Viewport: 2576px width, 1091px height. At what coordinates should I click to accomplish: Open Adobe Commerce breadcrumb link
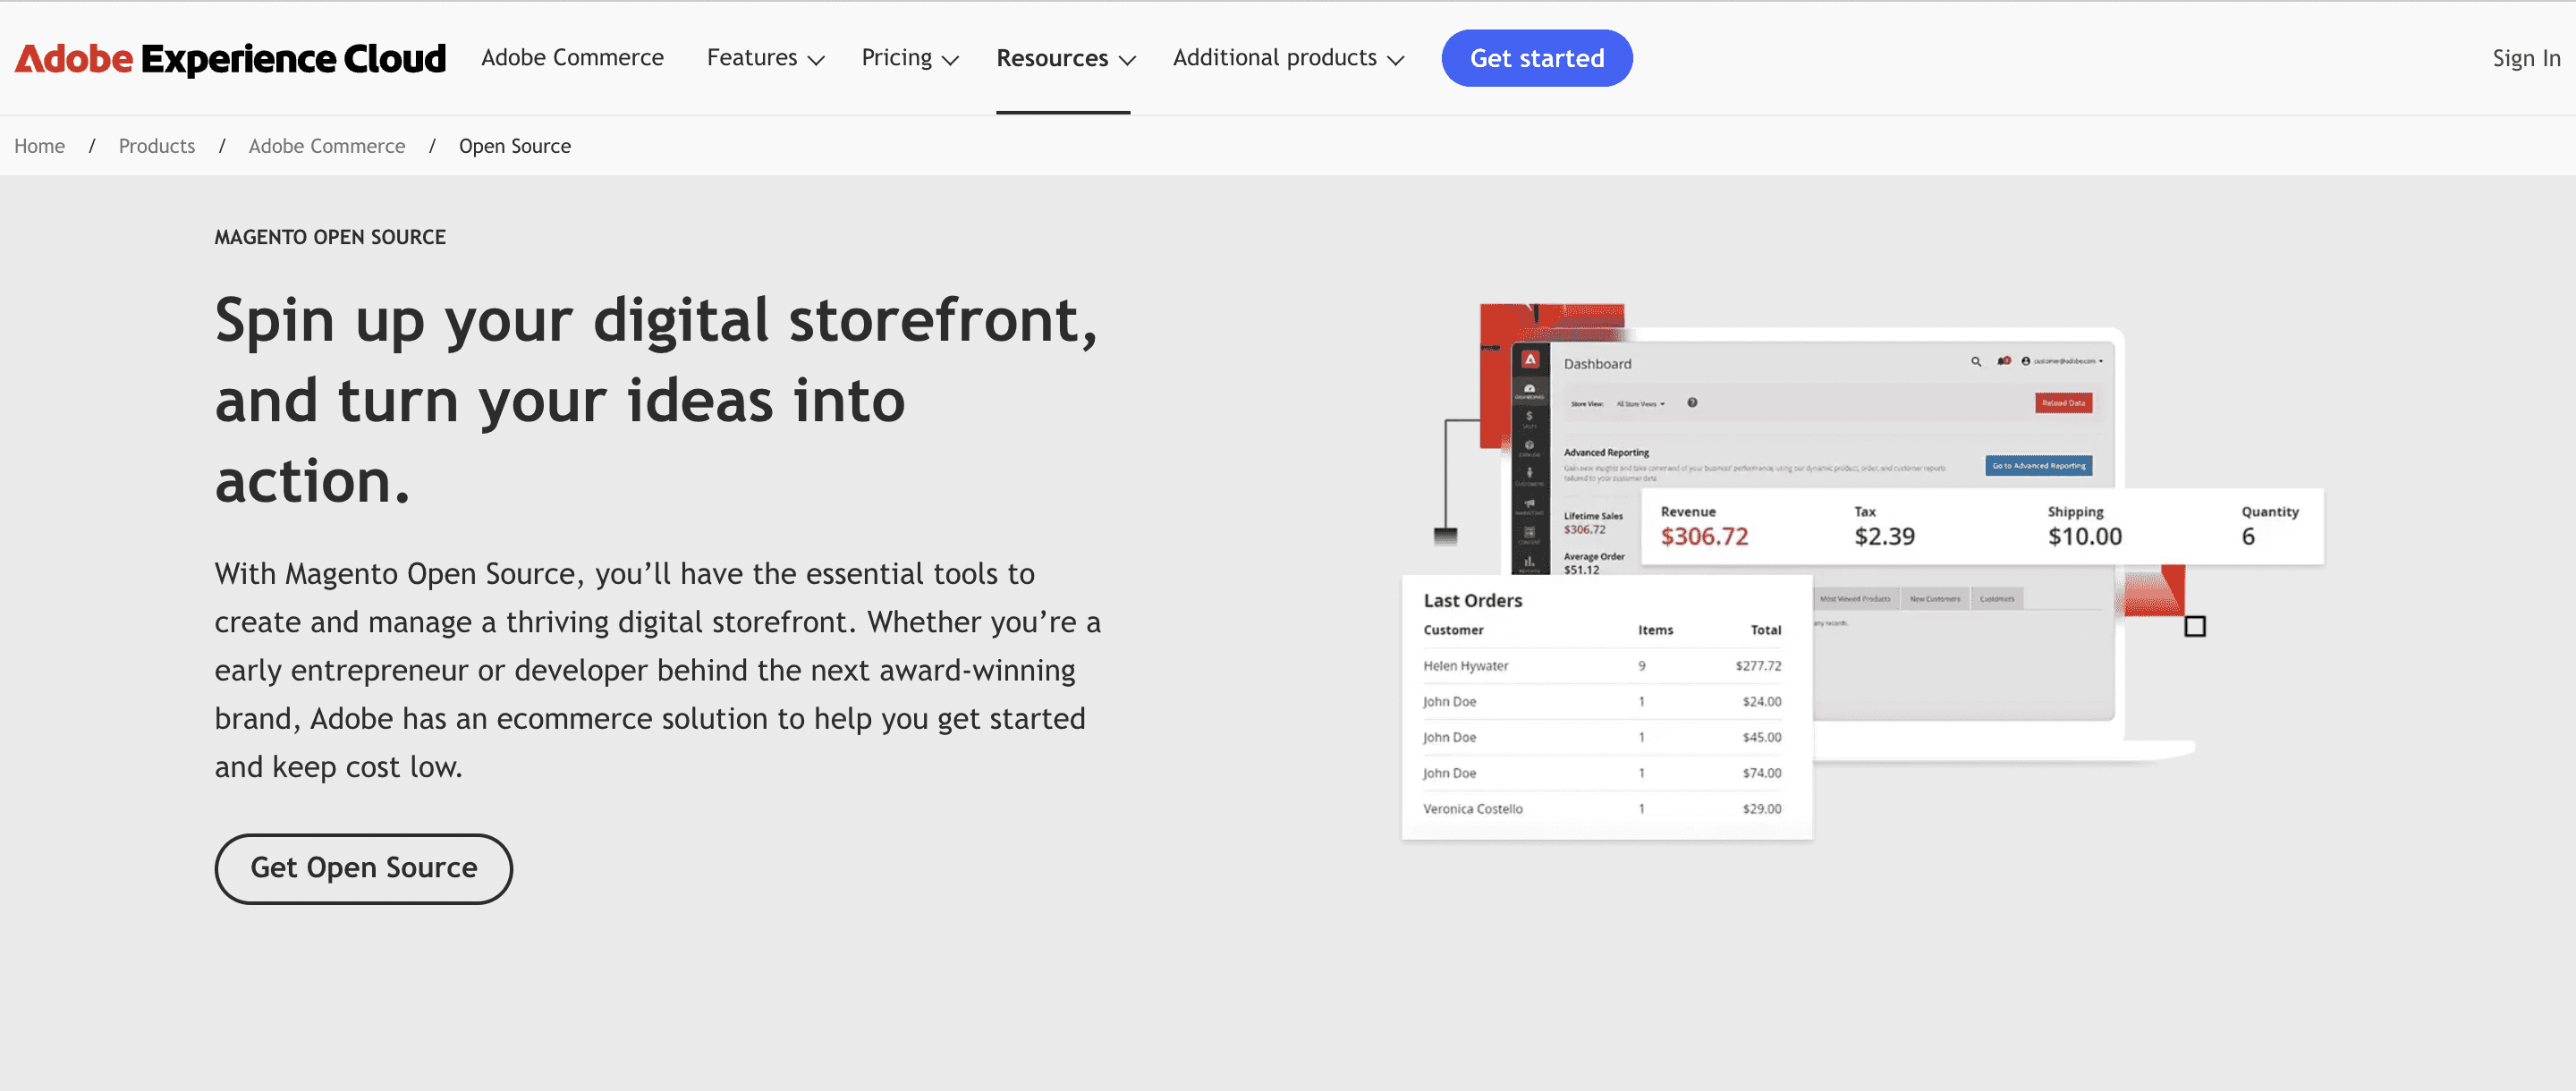(x=327, y=146)
